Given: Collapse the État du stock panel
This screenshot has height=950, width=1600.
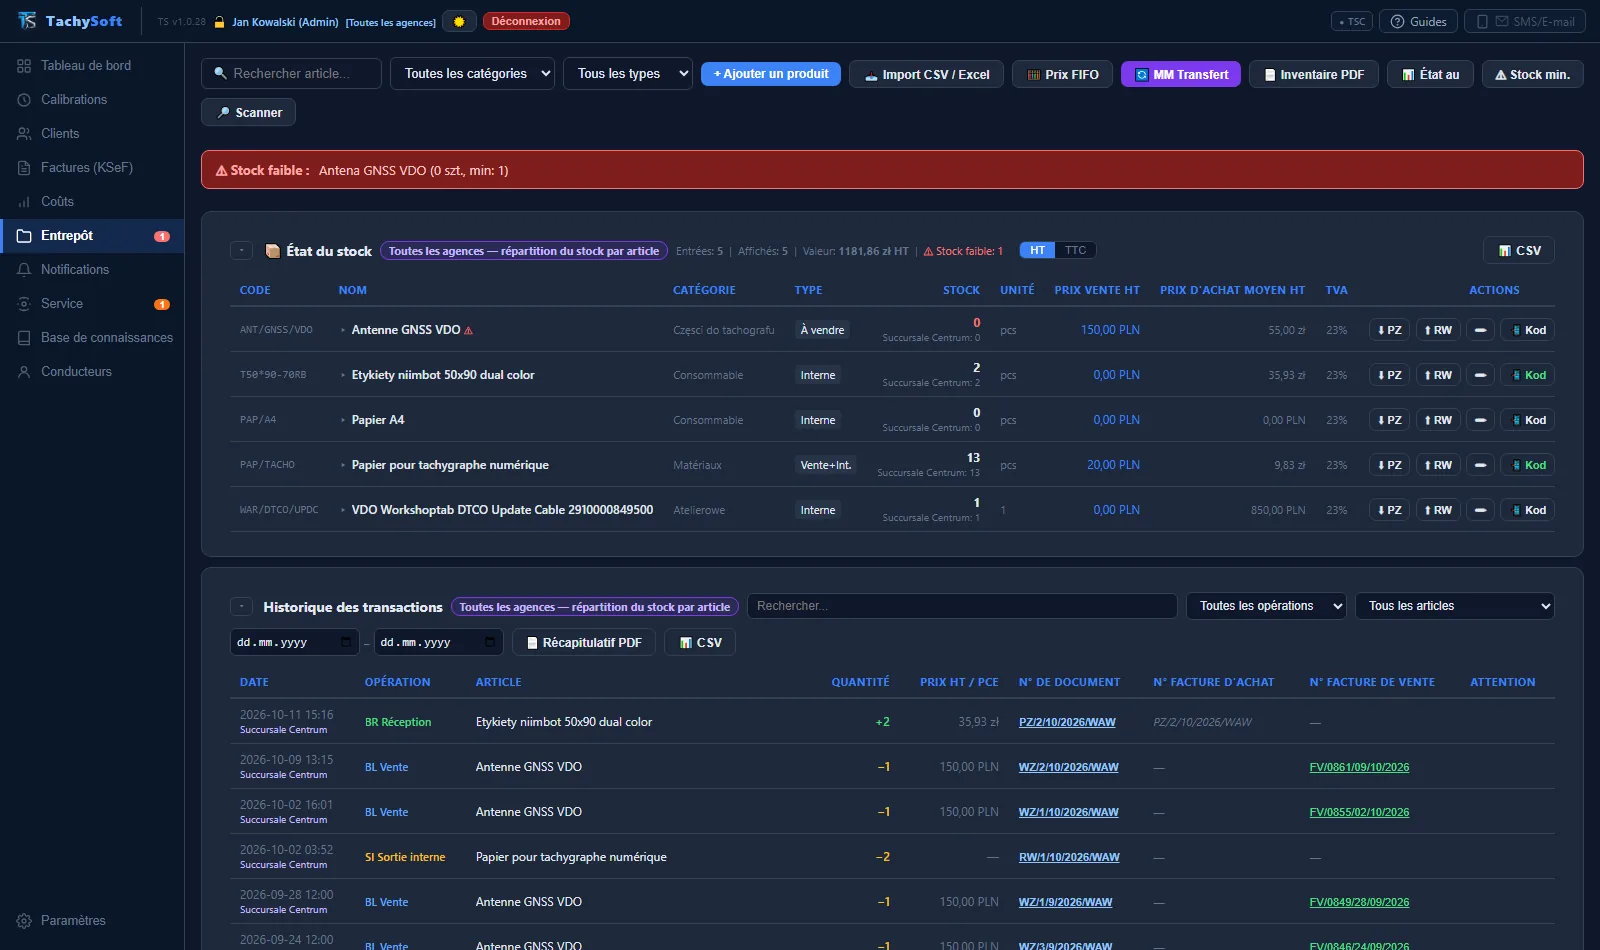Looking at the screenshot, I should 241,251.
